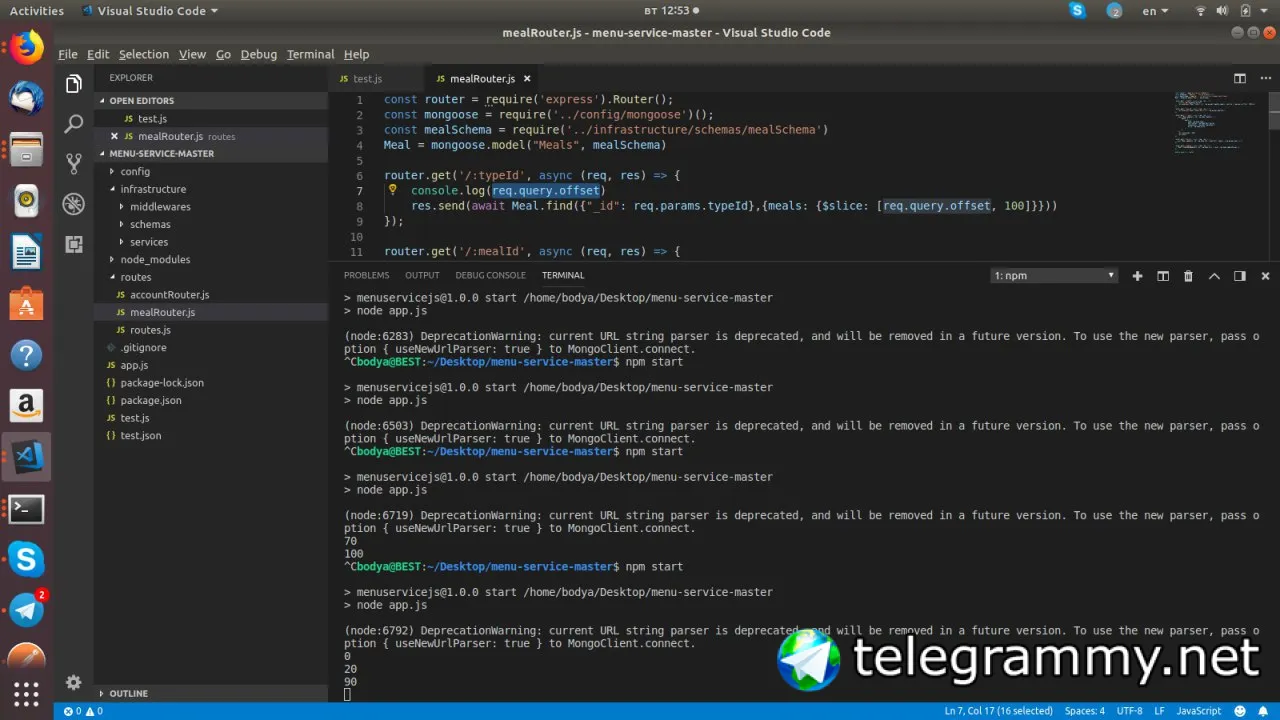Change language mode via JavaScript
This screenshot has width=1280, height=720.
pos(1198,711)
